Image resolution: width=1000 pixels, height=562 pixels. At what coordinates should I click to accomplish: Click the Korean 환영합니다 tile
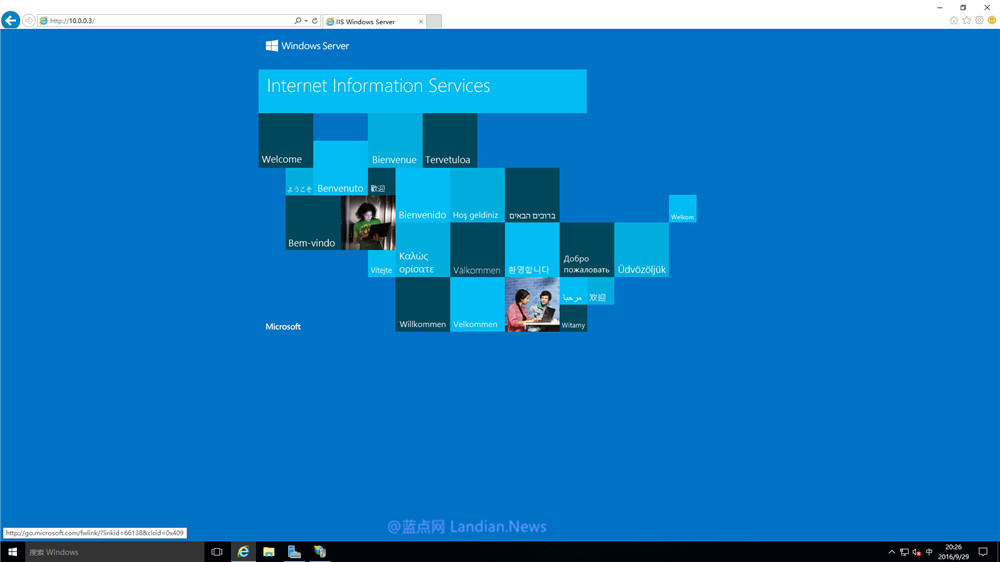(x=532, y=250)
